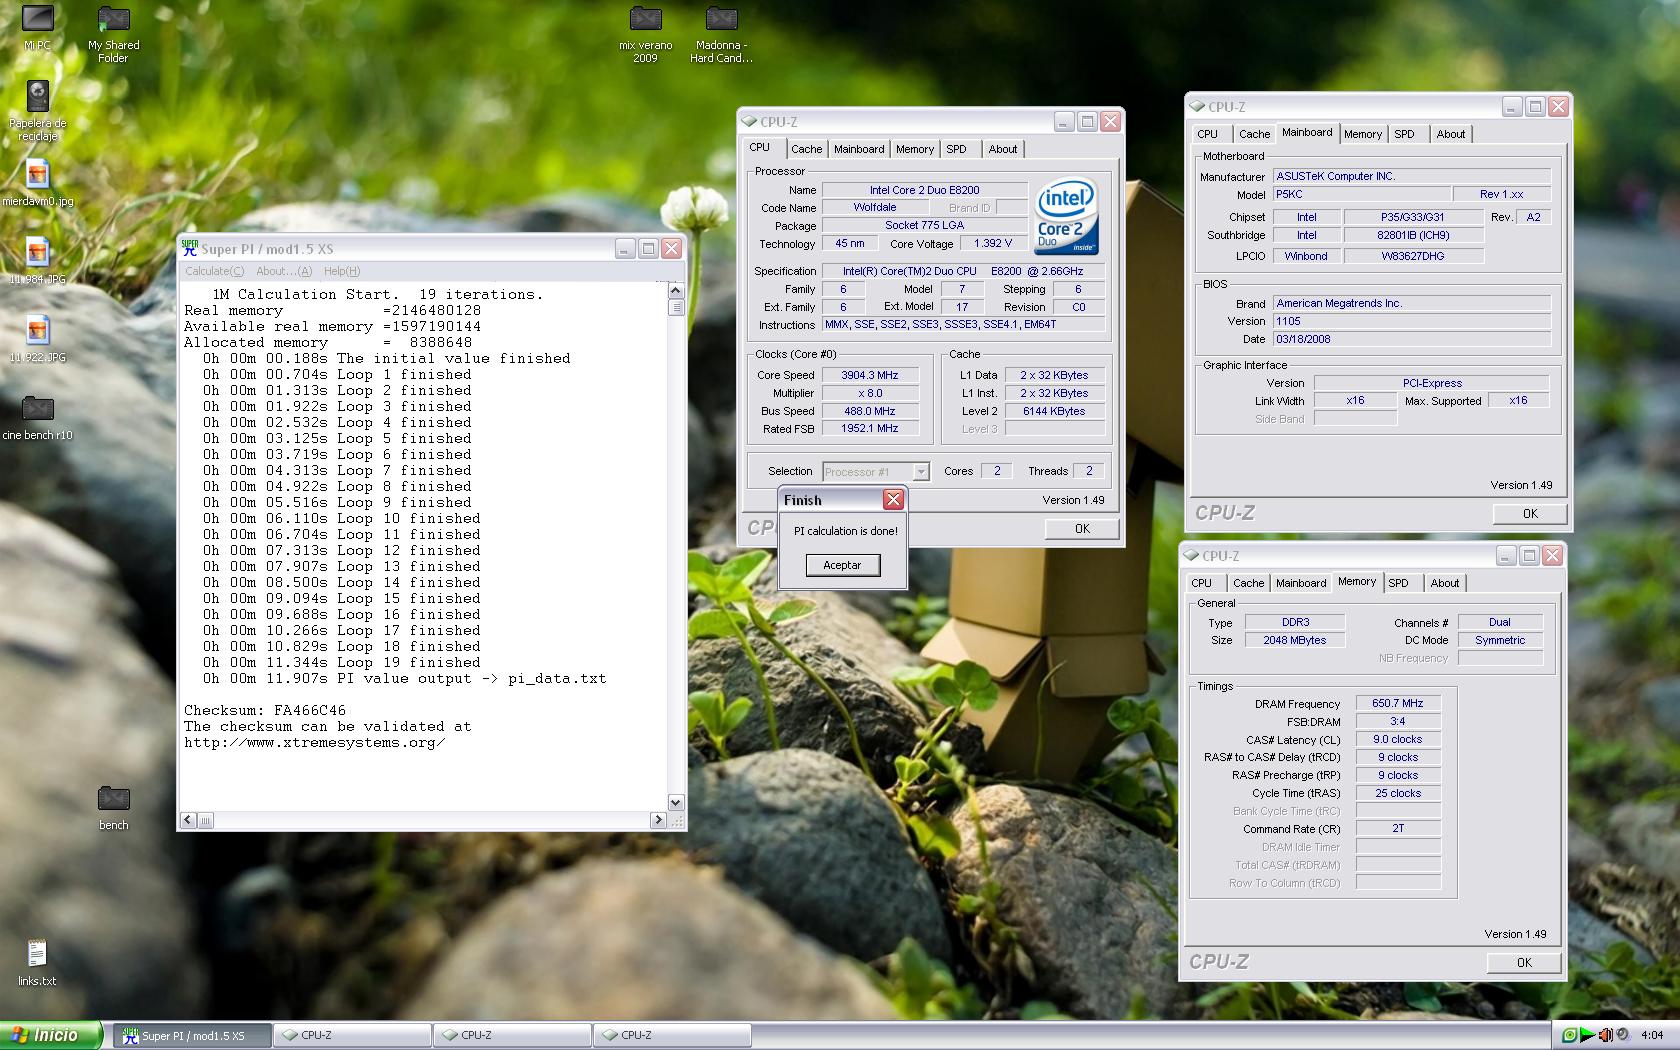
Task: Click the Core Speed 3904.3 MHz field
Action: click(x=870, y=376)
